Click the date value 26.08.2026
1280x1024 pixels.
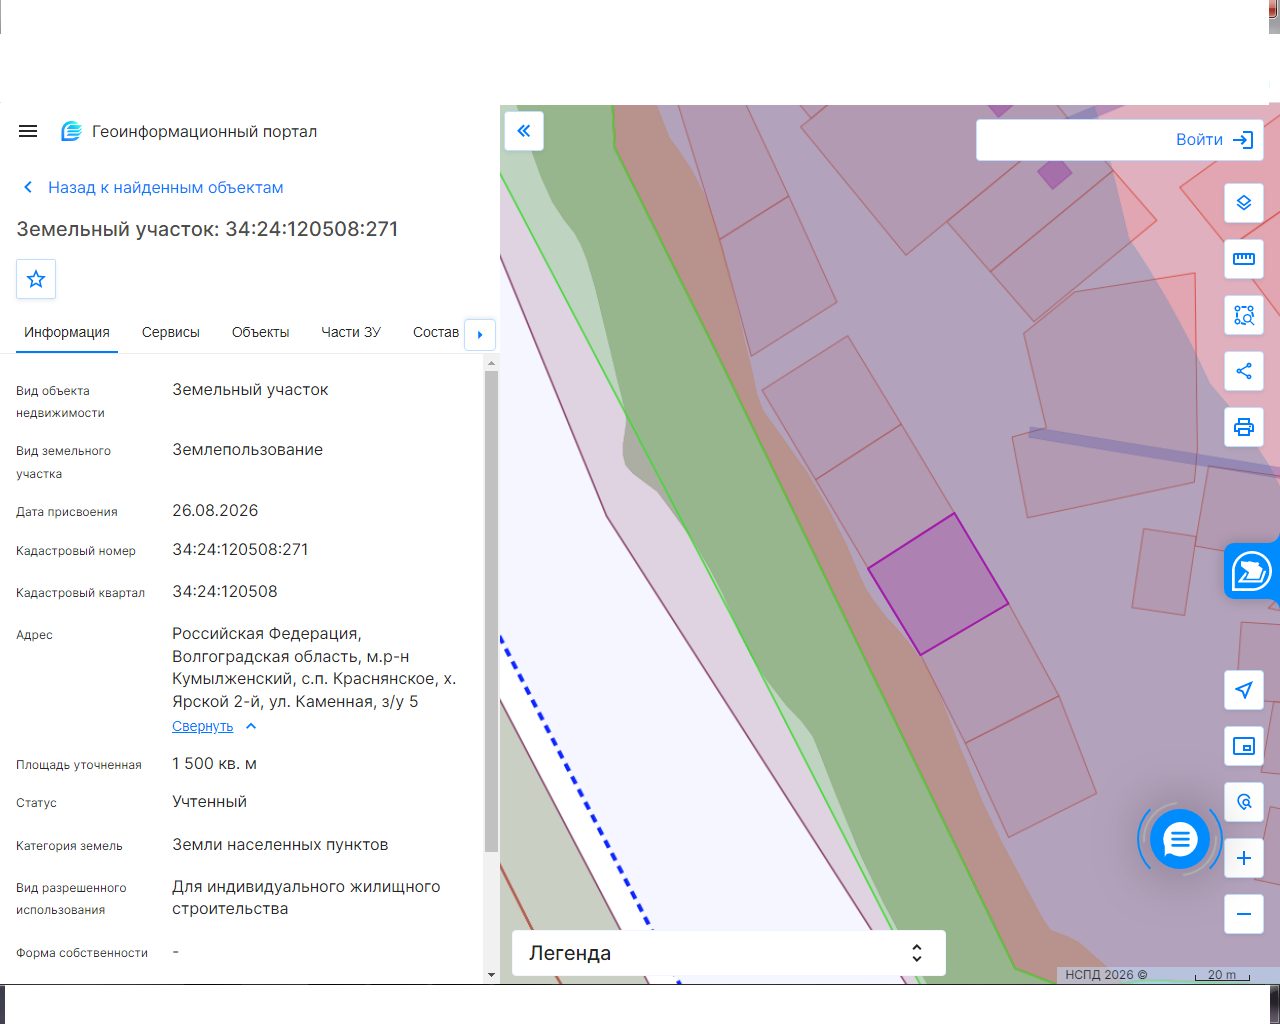point(215,511)
